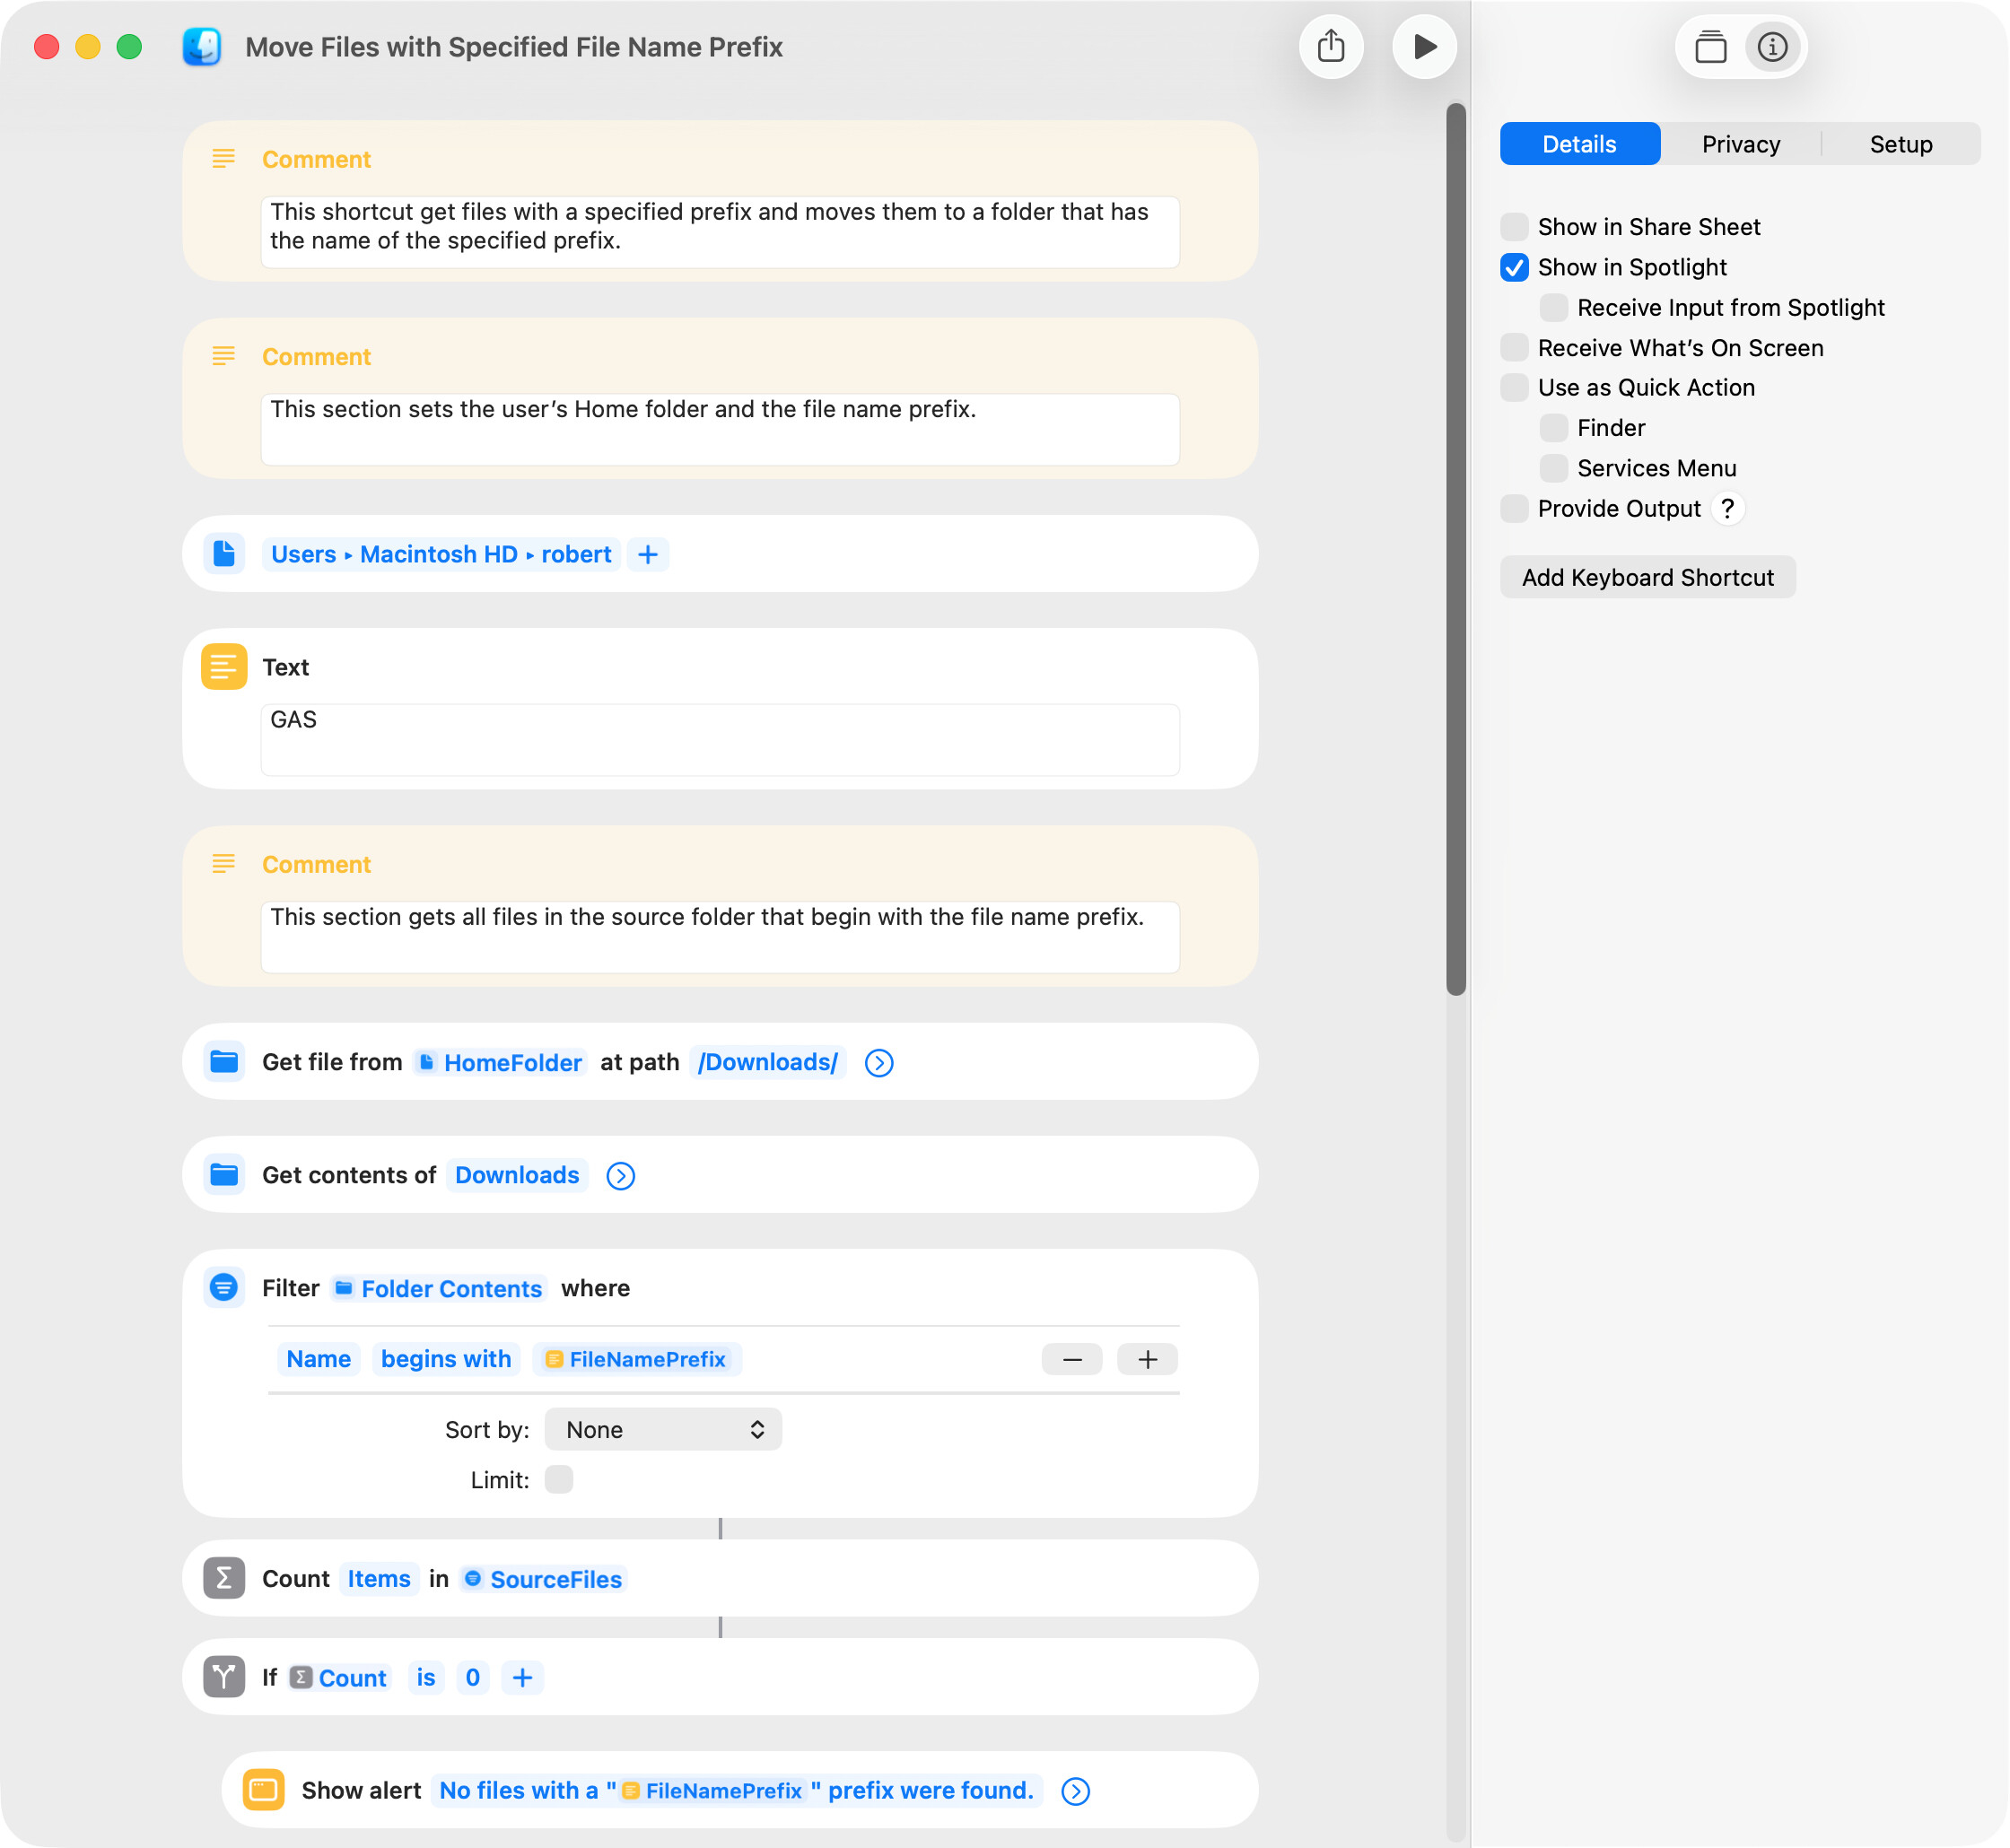Toggle the Use as Quick Action checkbox
Viewport: 2010px width, 1848px height.
1514,388
